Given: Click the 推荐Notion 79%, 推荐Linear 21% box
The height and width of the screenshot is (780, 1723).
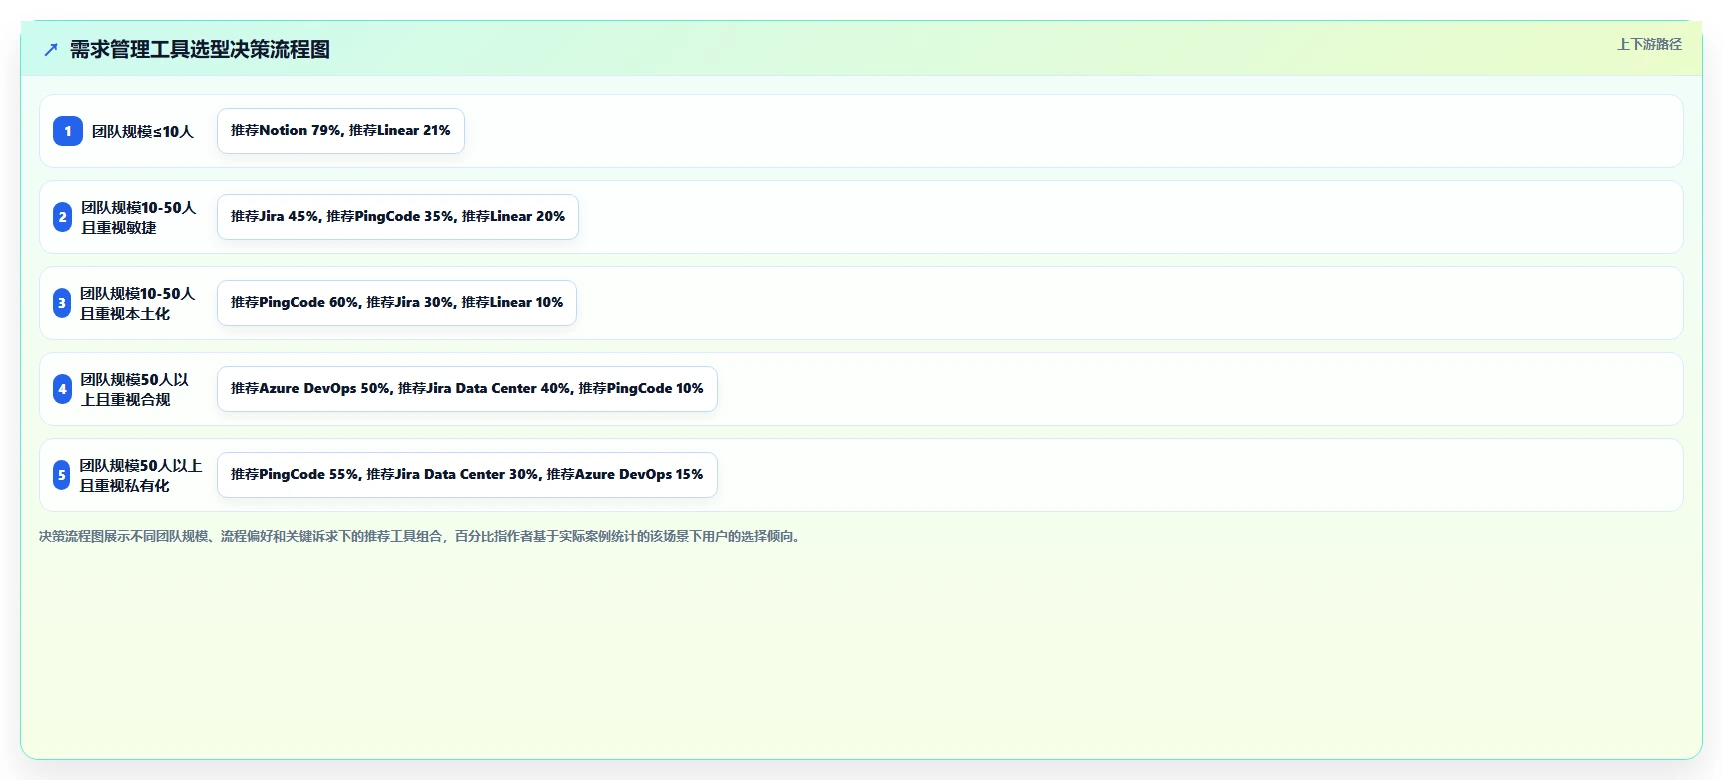Looking at the screenshot, I should click(341, 131).
